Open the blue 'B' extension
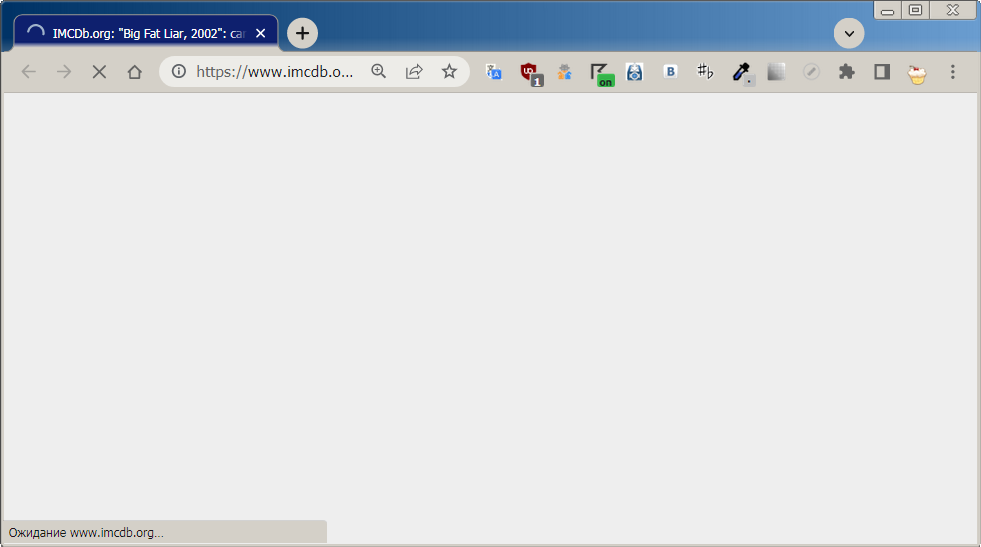This screenshot has height=547, width=981. tap(670, 72)
